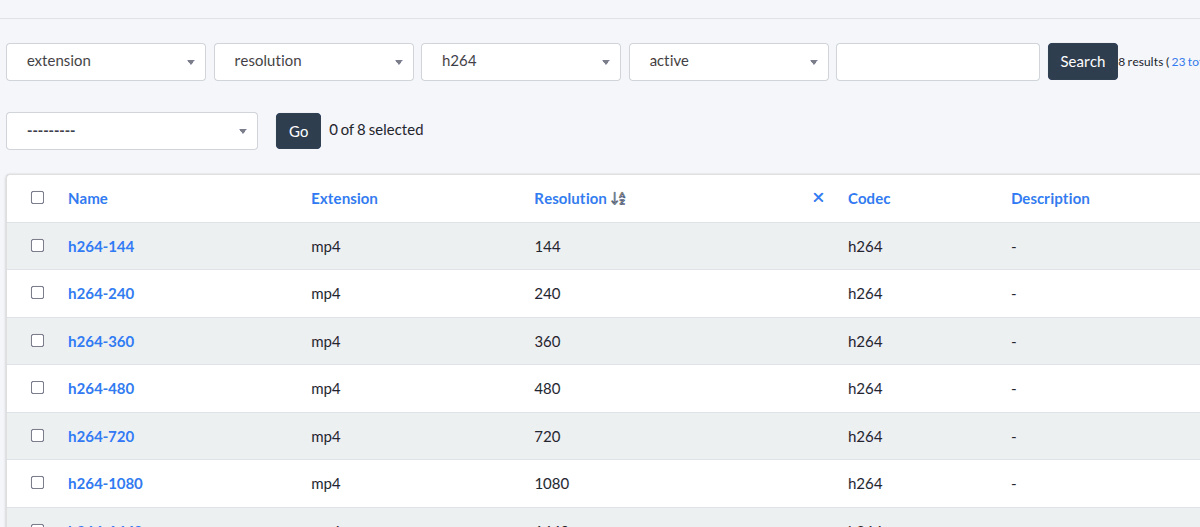Open the h264 codec filter dropdown

(x=521, y=62)
